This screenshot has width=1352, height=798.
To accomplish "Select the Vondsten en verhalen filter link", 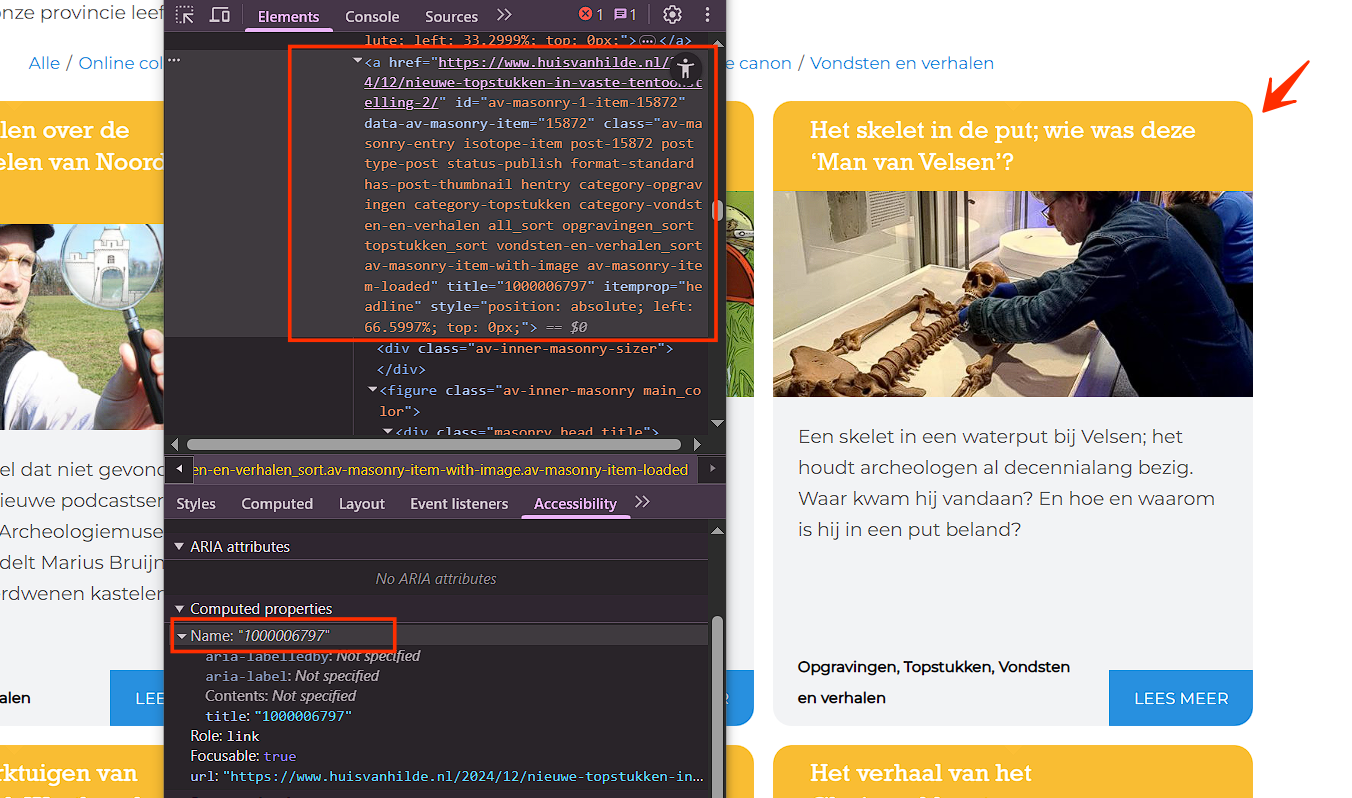I will (x=901, y=63).
